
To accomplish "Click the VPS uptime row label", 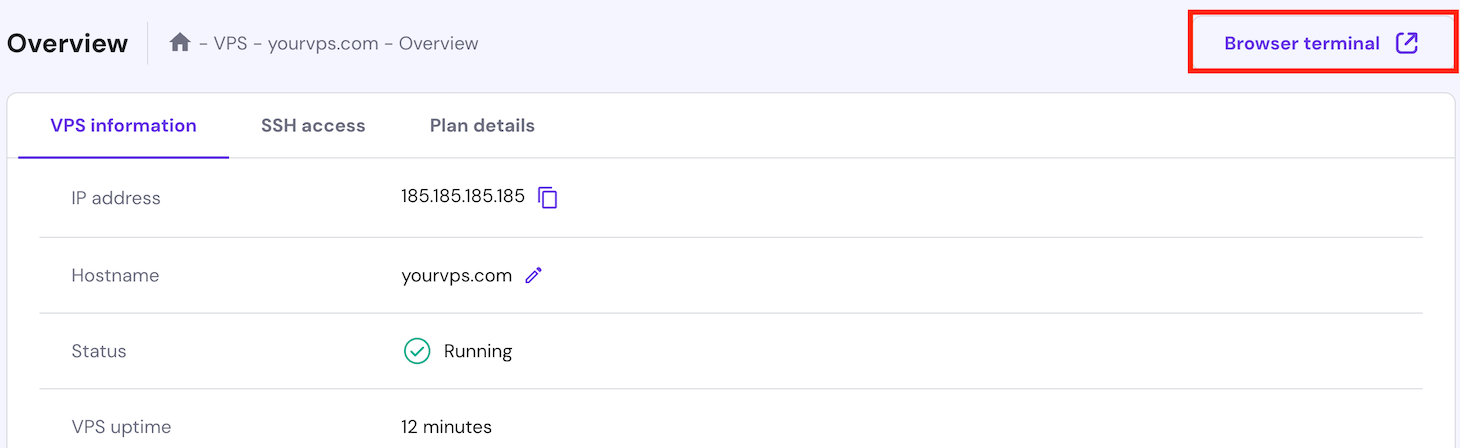I will point(121,427).
